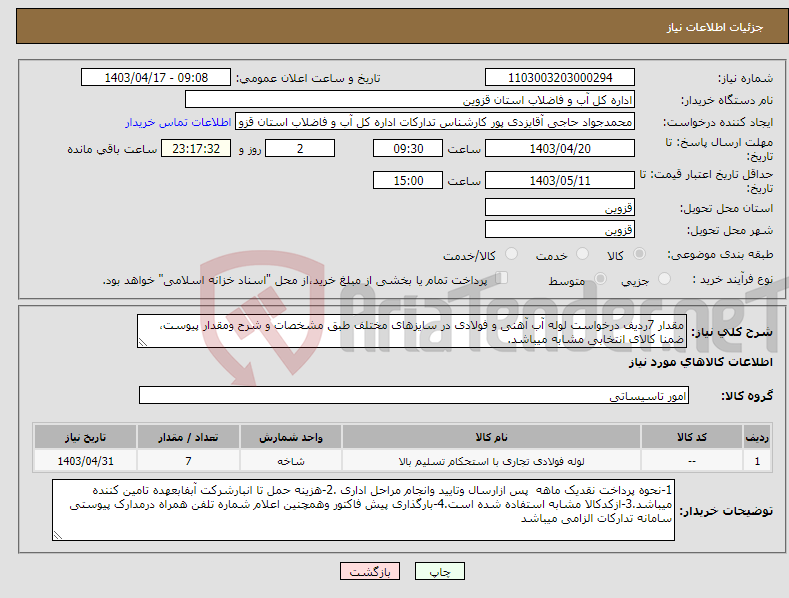Click the product name لوله فولادی تجاری cell
789x598 pixels.
point(491,461)
